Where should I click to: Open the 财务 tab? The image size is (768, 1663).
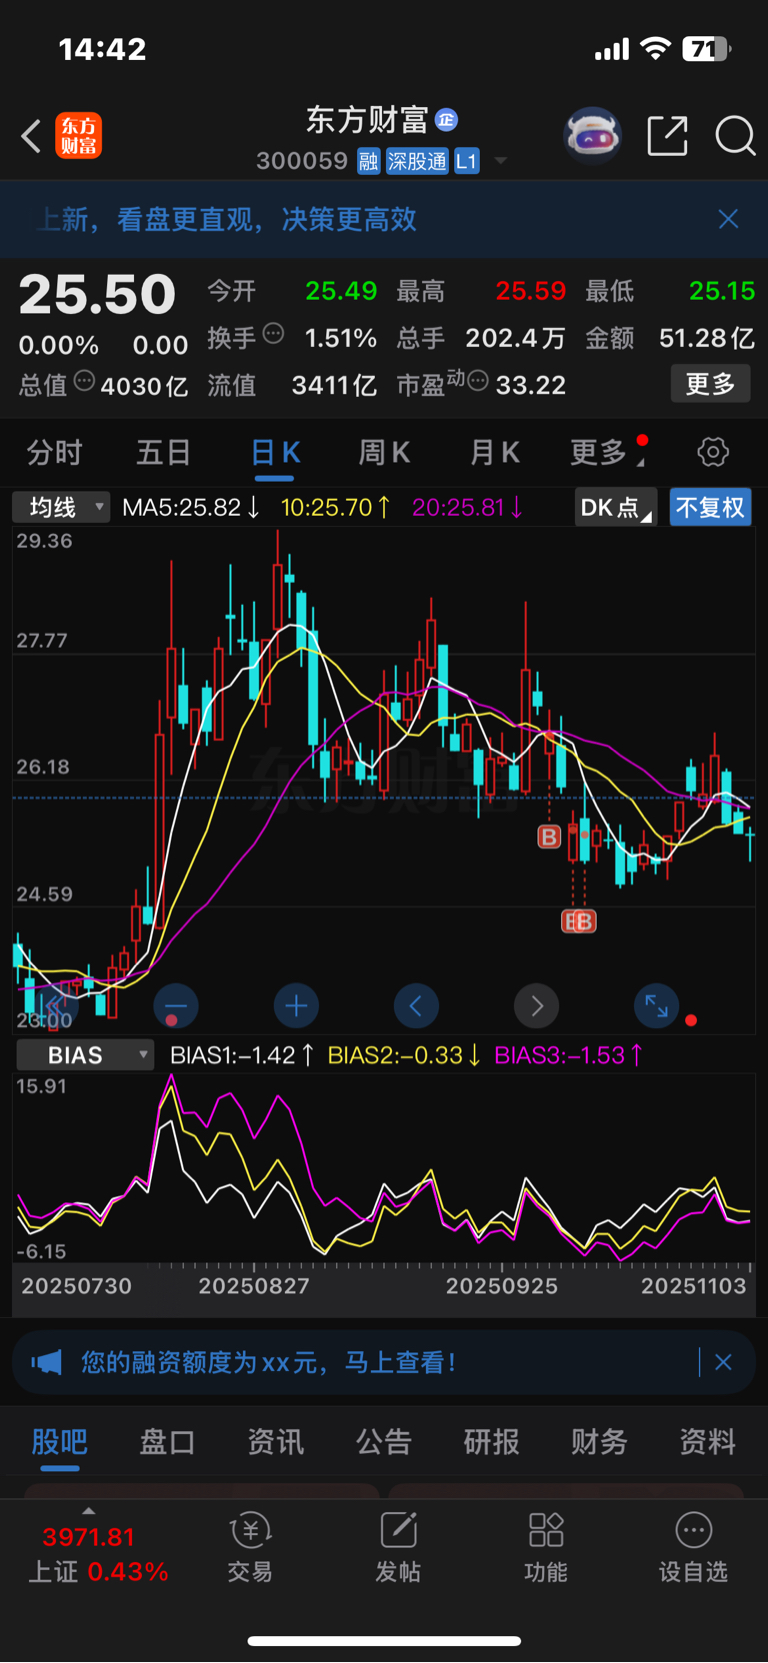[600, 1441]
